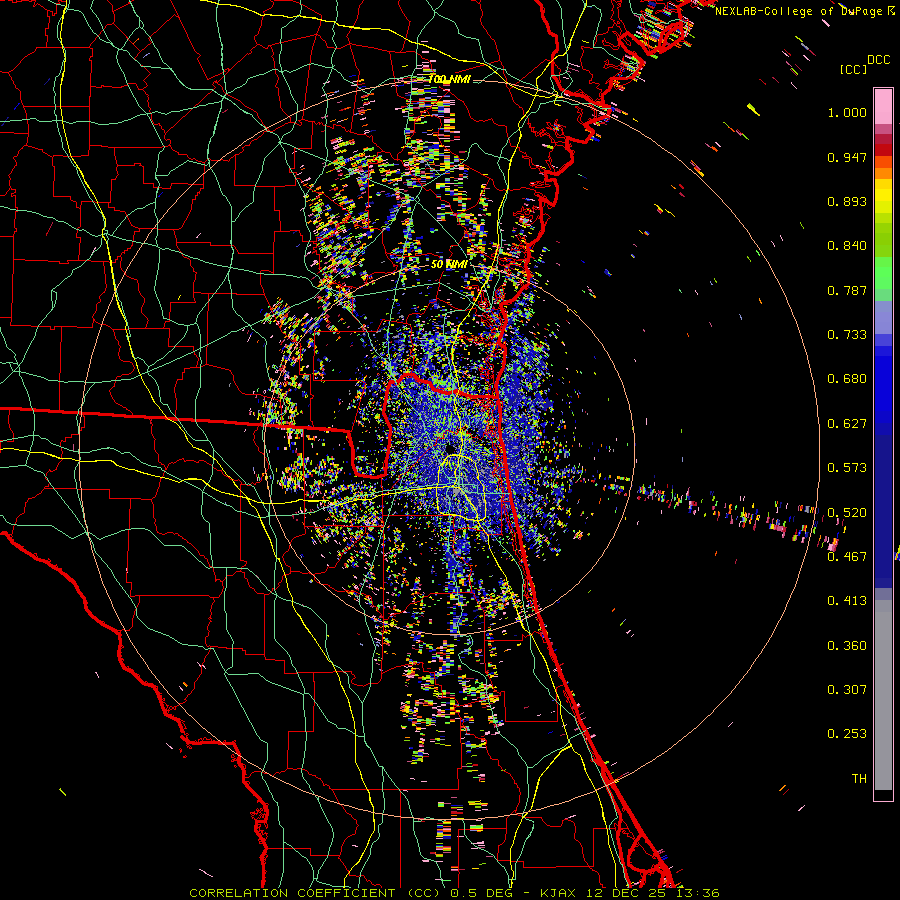Click the 50 NMI range ring label
The height and width of the screenshot is (900, 900).
coord(449,264)
